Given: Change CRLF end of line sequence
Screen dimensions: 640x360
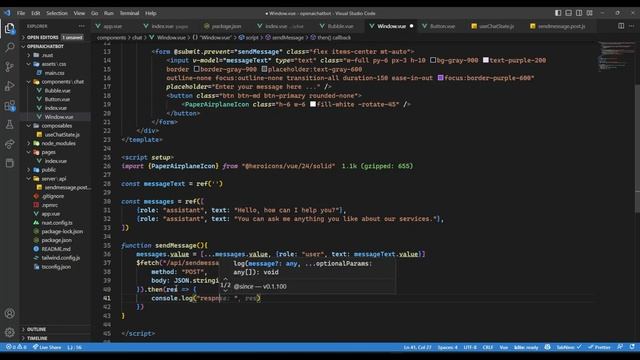Looking at the screenshot, I should 488,347.
